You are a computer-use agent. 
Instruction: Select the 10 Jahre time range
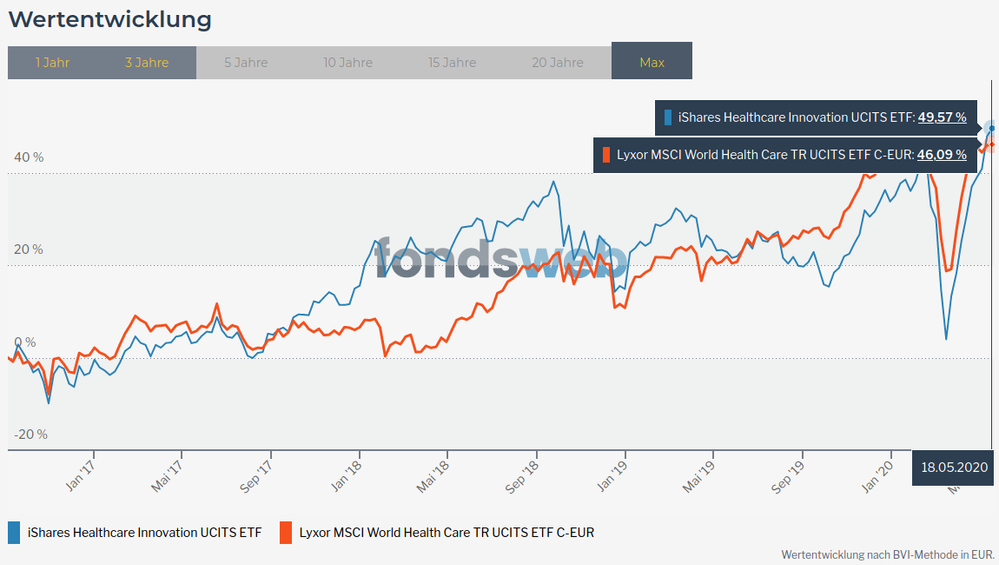point(348,62)
